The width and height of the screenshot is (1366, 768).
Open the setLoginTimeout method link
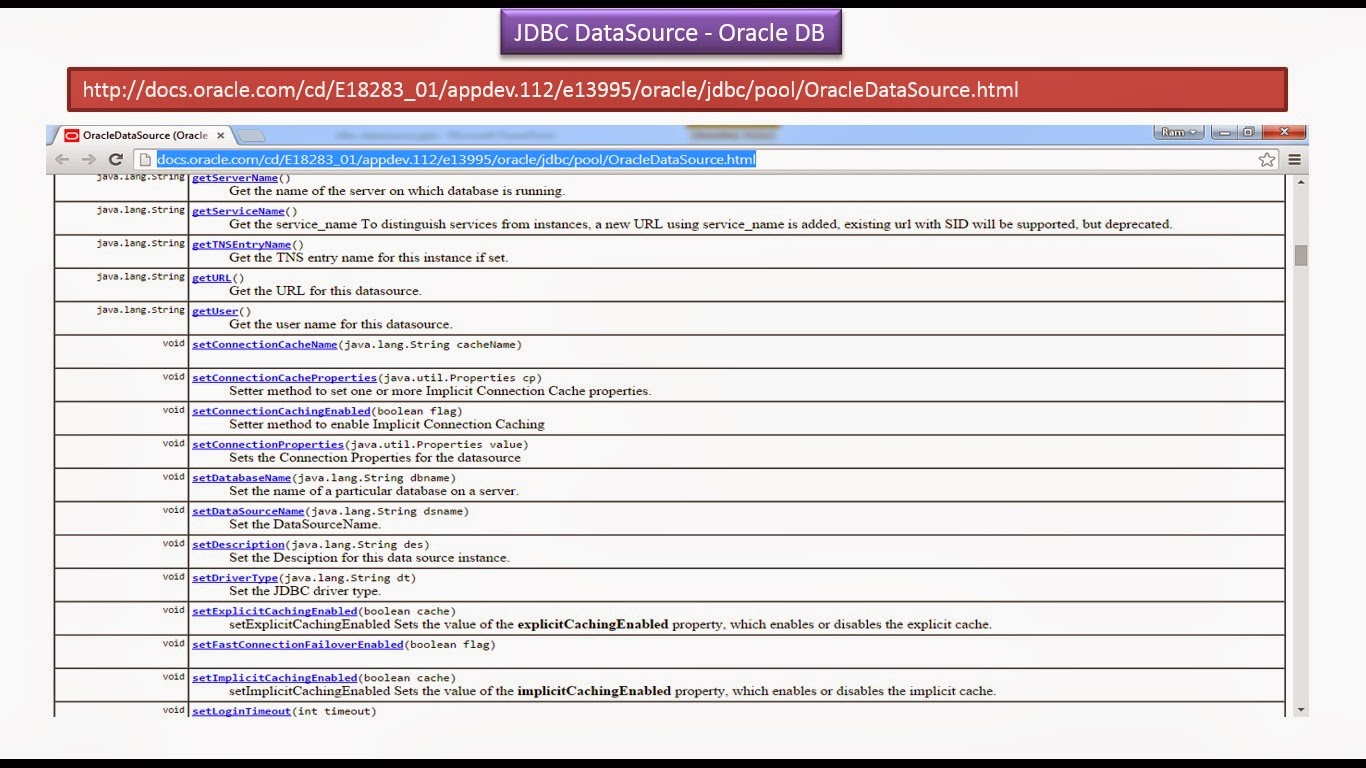point(241,711)
